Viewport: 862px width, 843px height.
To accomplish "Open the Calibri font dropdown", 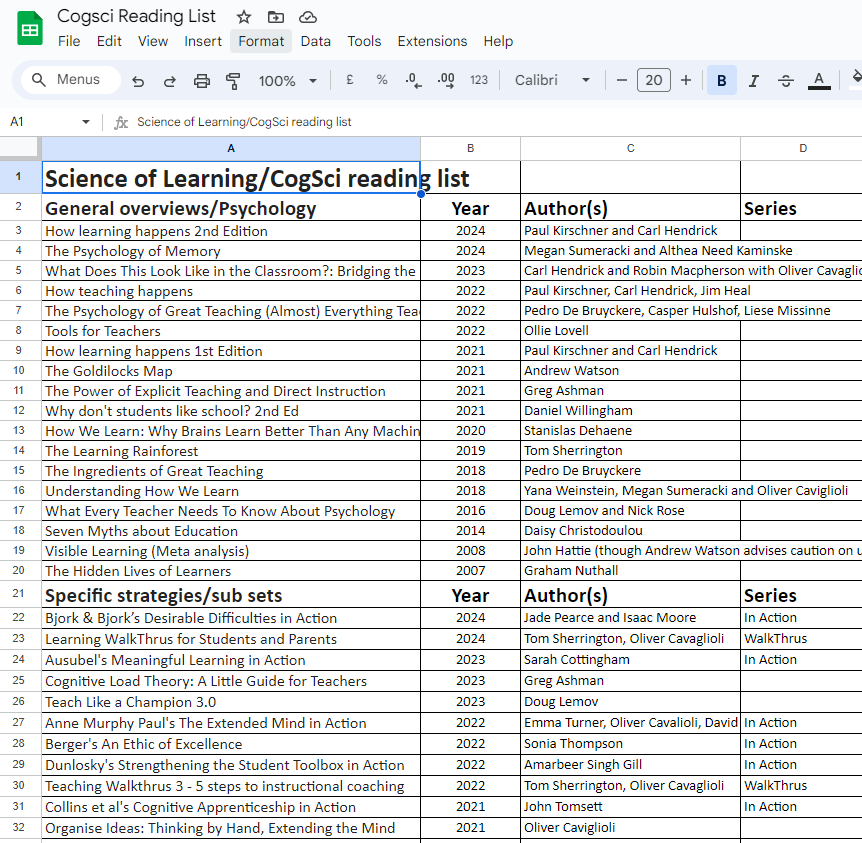I will [x=552, y=80].
